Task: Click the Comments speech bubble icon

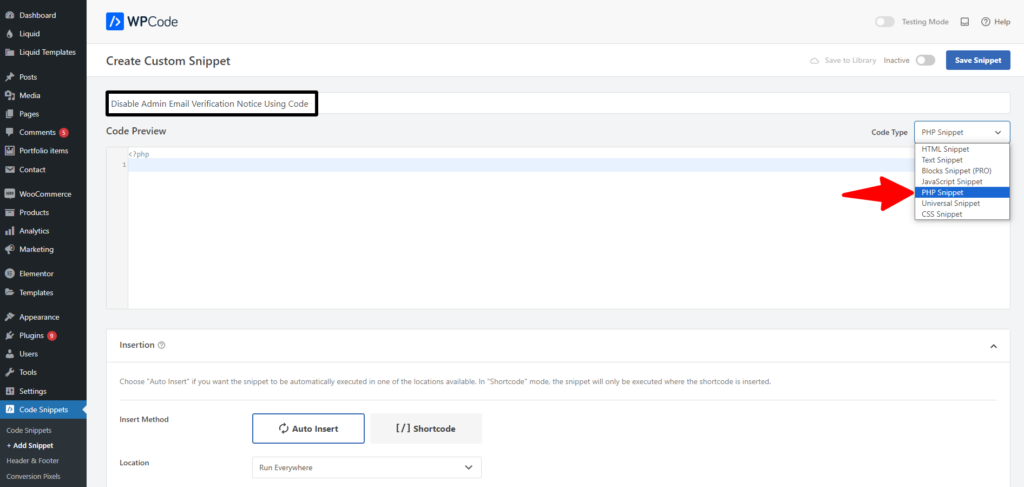Action: click(x=10, y=133)
